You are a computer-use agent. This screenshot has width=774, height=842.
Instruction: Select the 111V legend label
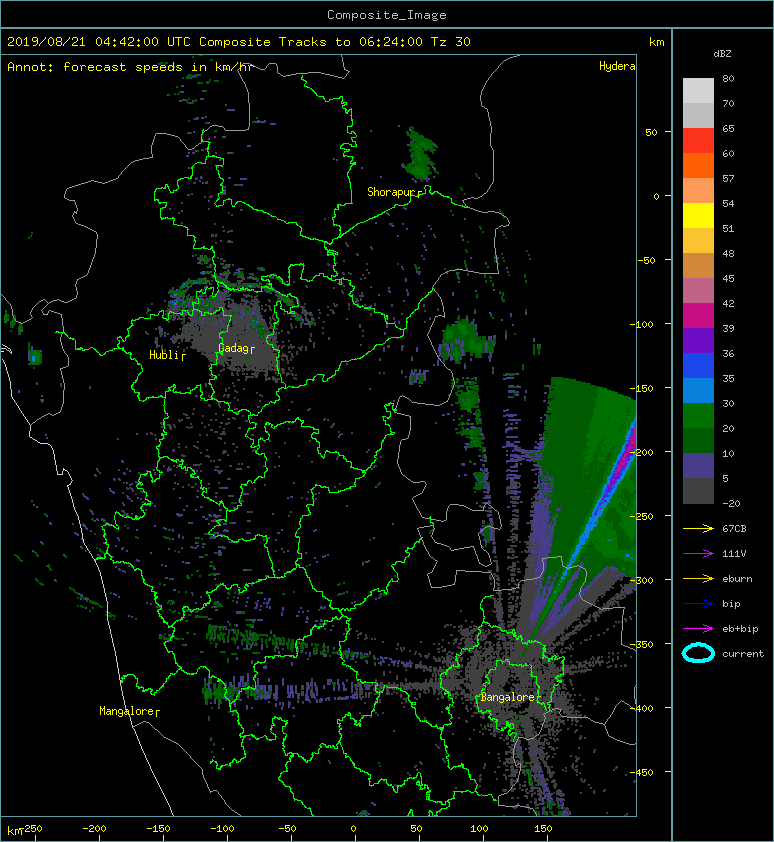[734, 554]
